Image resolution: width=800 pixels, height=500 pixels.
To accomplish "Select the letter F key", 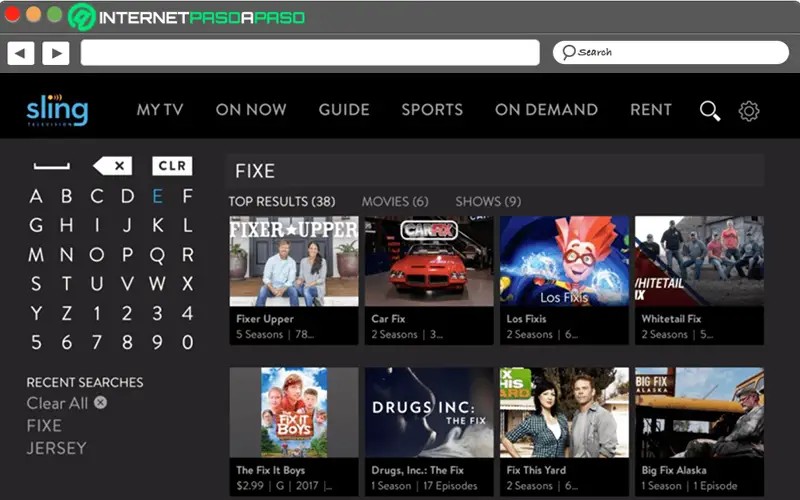I will (188, 196).
